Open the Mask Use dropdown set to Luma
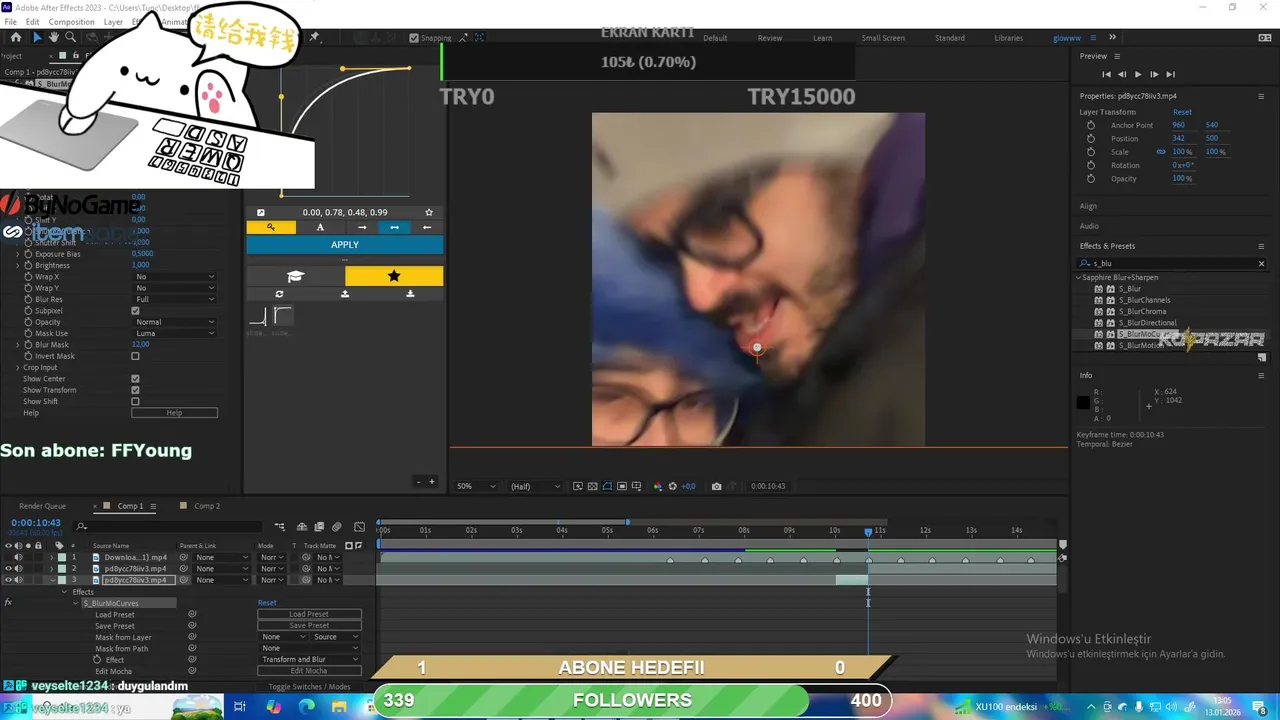 [x=174, y=333]
